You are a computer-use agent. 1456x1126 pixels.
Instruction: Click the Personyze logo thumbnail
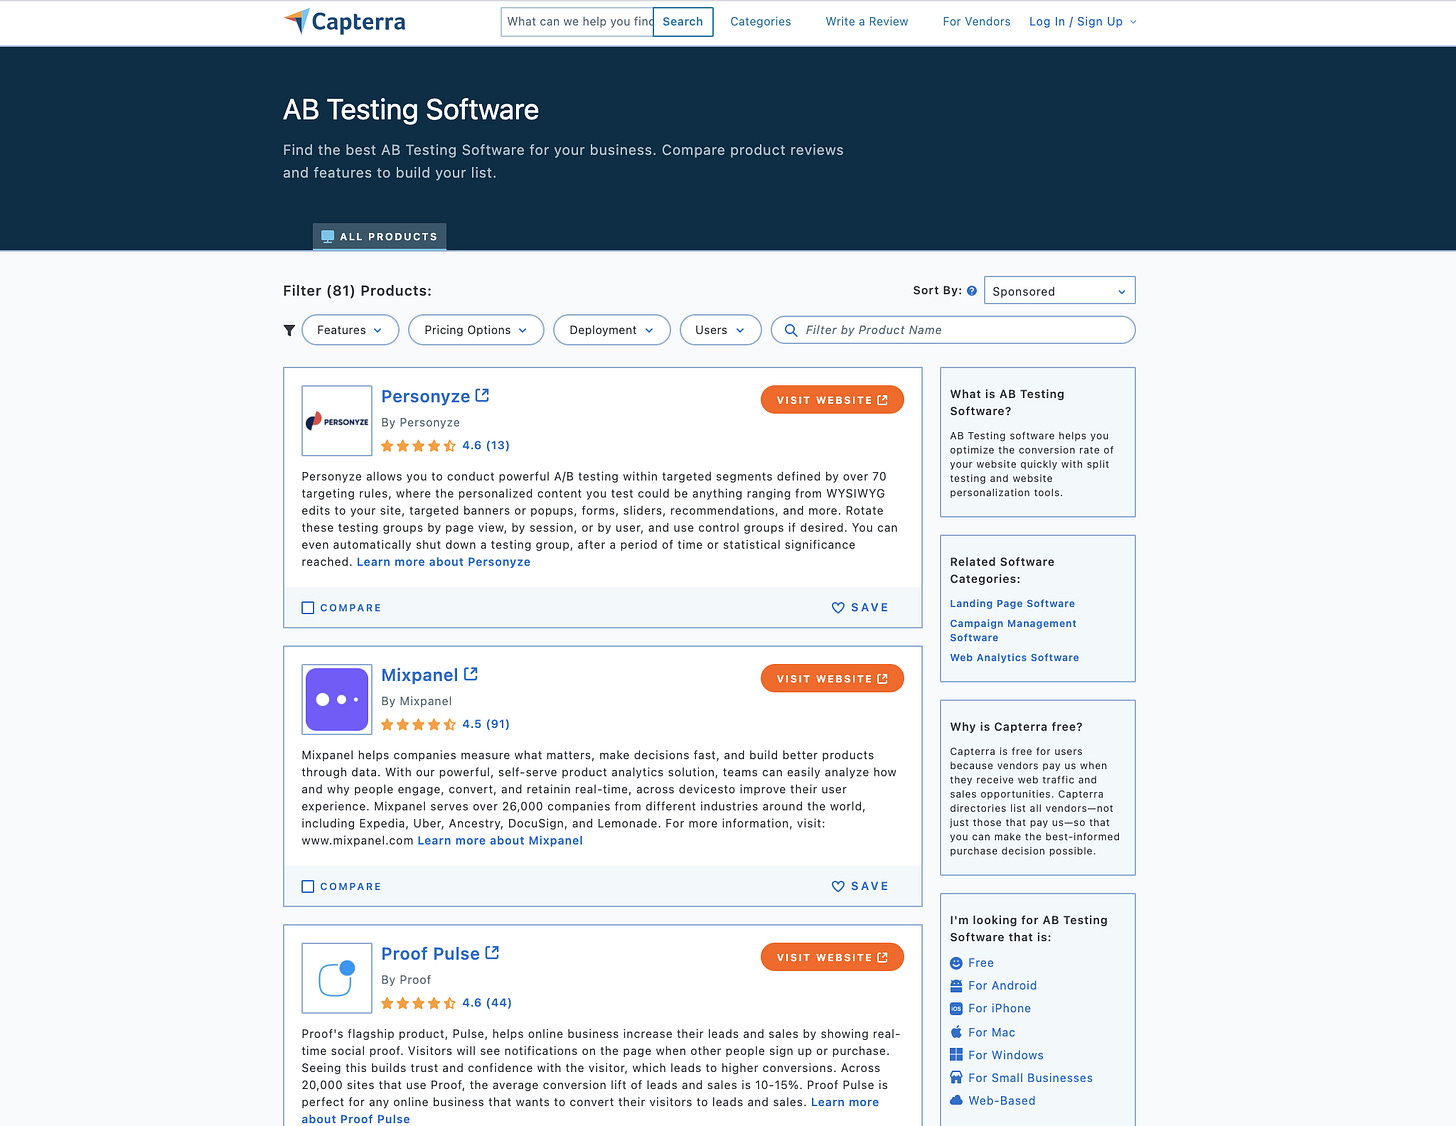(337, 421)
